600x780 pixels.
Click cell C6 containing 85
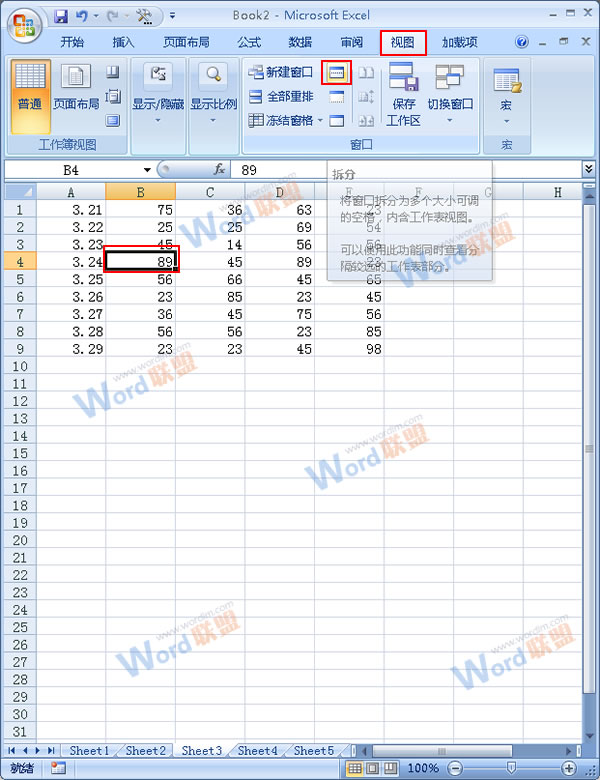click(x=210, y=297)
